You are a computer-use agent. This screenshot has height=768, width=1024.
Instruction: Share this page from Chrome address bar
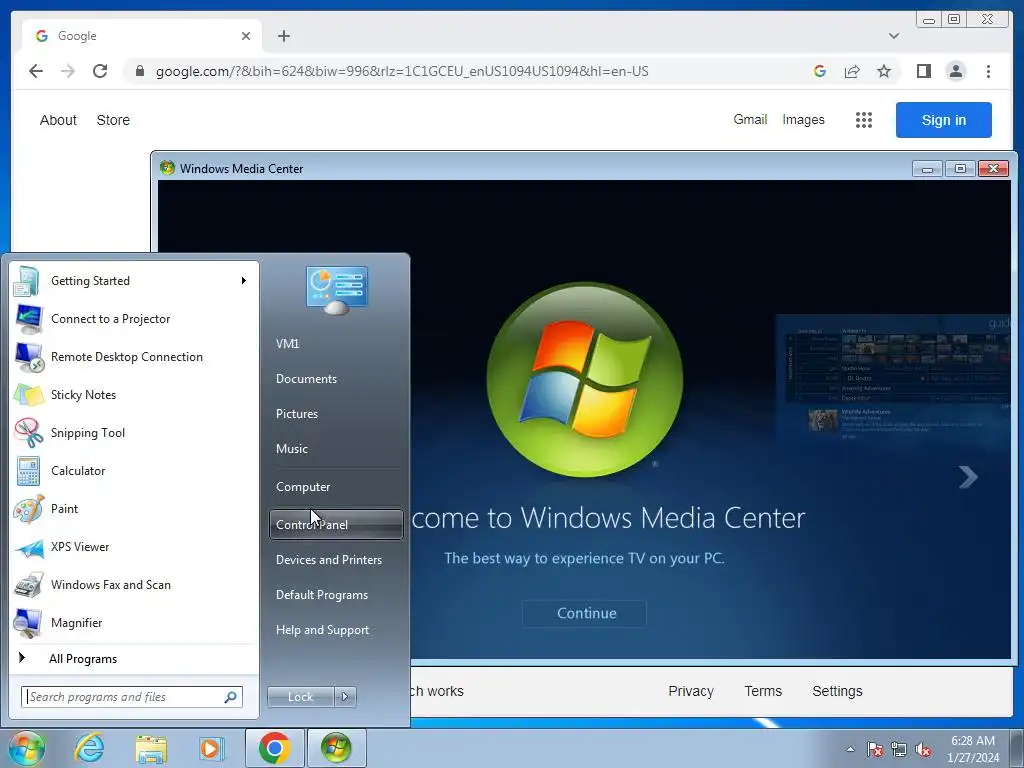click(x=852, y=71)
